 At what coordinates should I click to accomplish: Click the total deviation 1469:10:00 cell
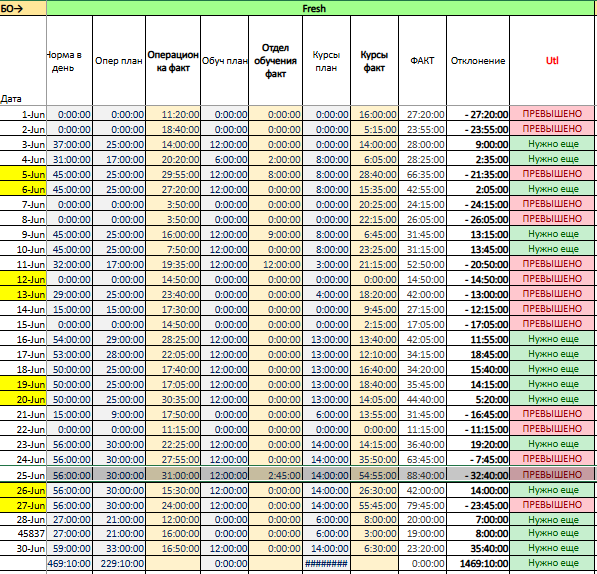478,563
